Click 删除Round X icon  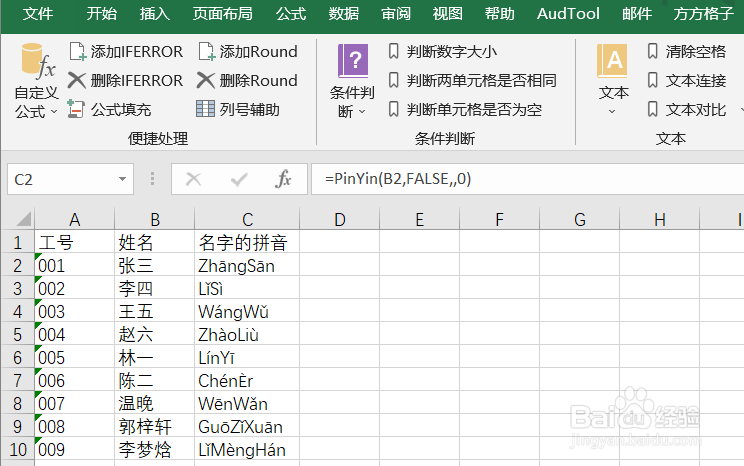pyautogui.click(x=205, y=80)
